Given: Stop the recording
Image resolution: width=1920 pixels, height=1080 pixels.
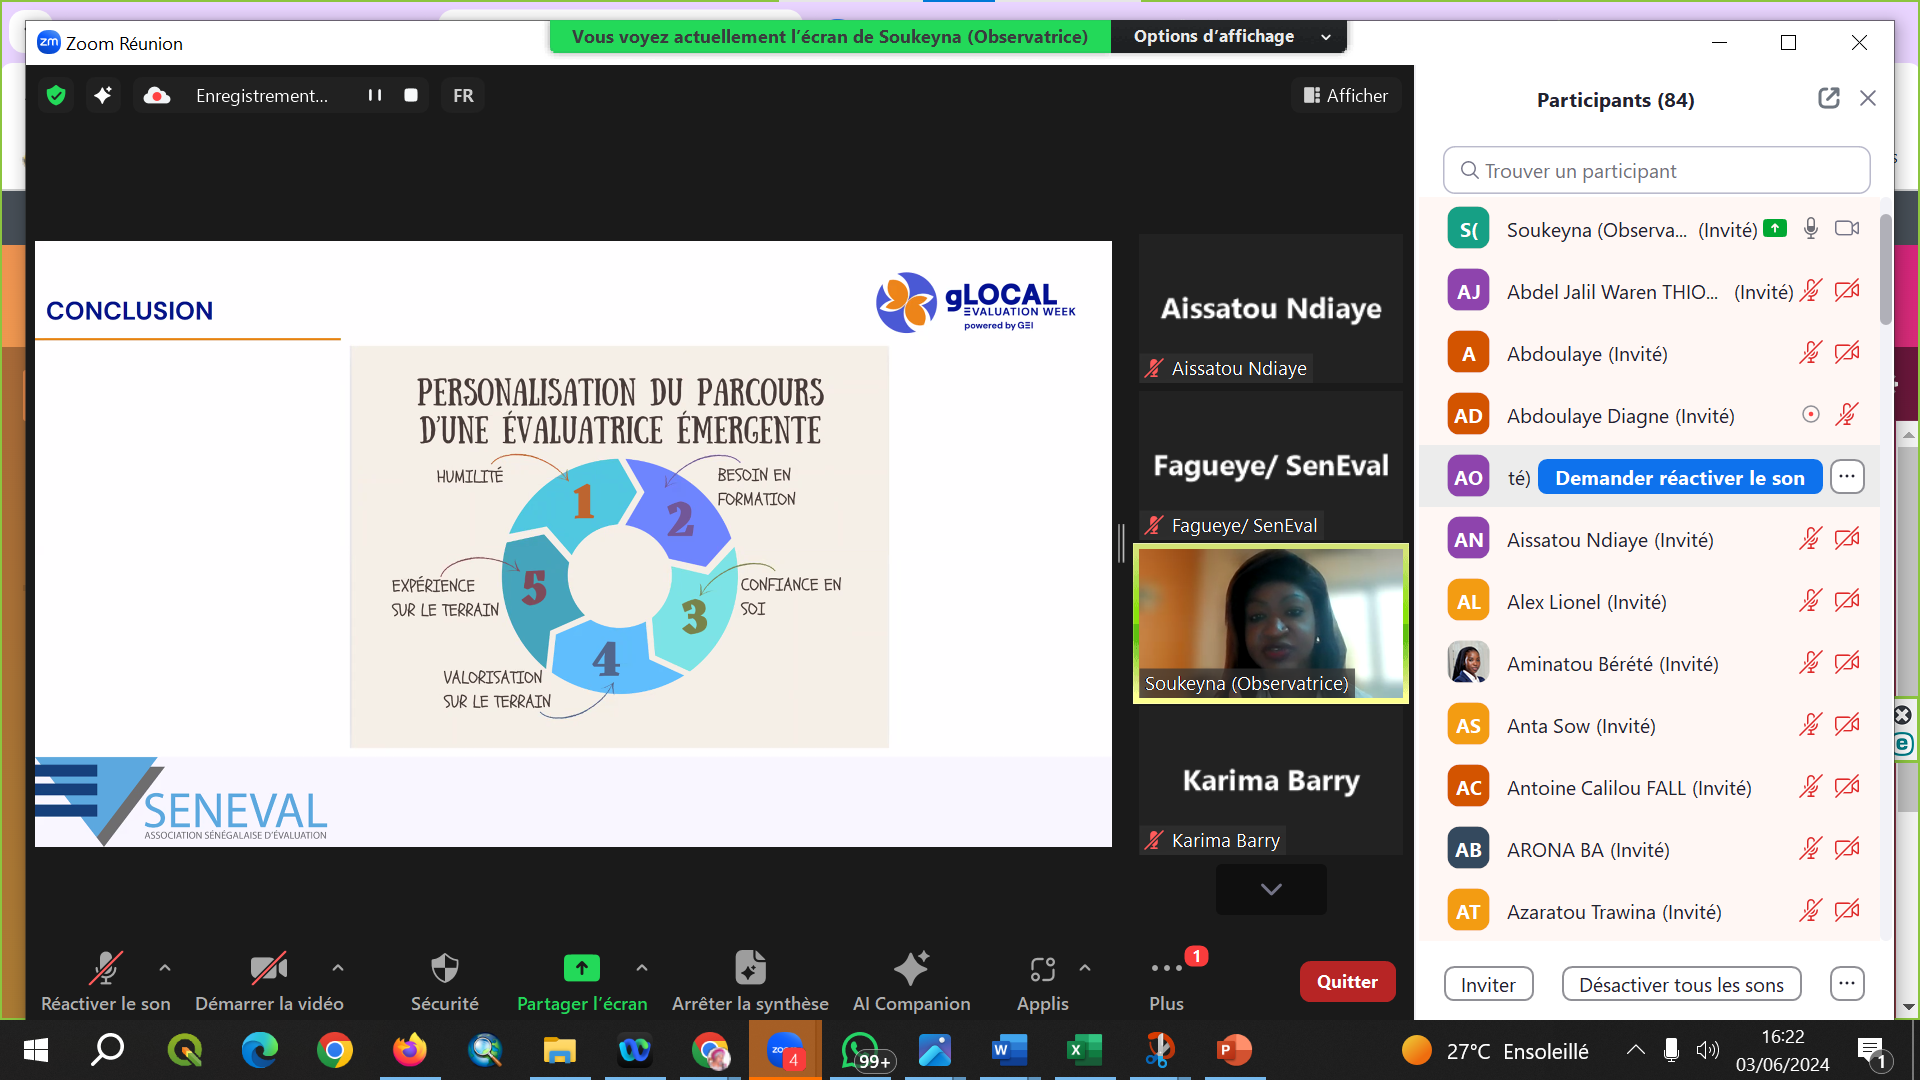Looking at the screenshot, I should click(411, 95).
